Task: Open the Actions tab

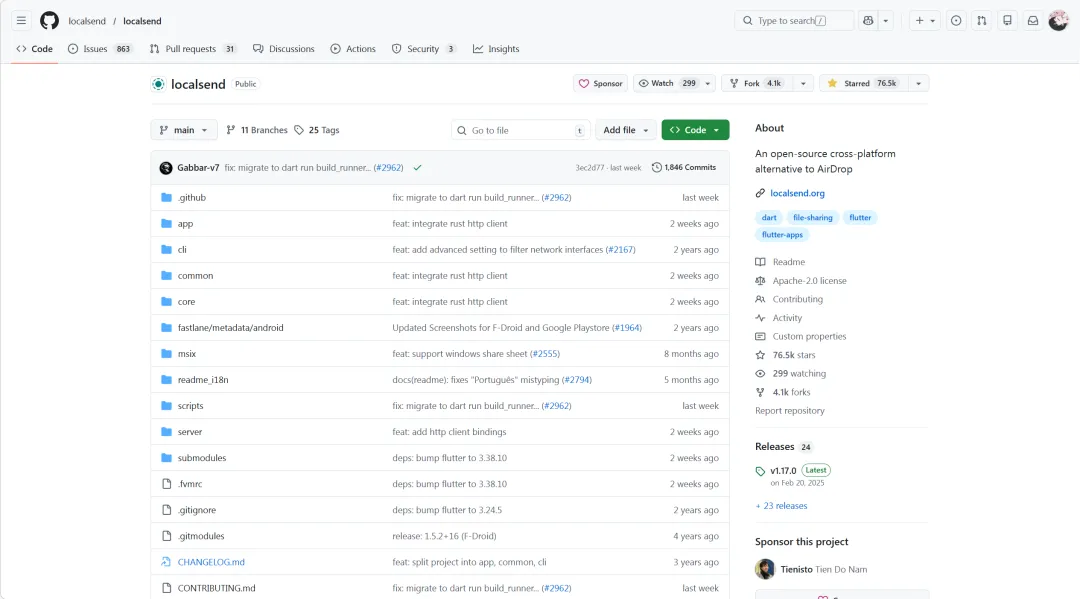Action: [x=353, y=49]
